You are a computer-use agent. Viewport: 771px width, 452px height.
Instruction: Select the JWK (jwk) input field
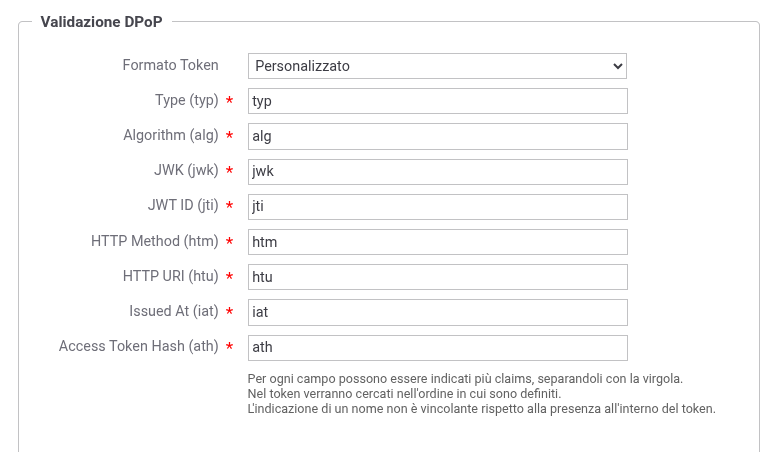coord(437,171)
